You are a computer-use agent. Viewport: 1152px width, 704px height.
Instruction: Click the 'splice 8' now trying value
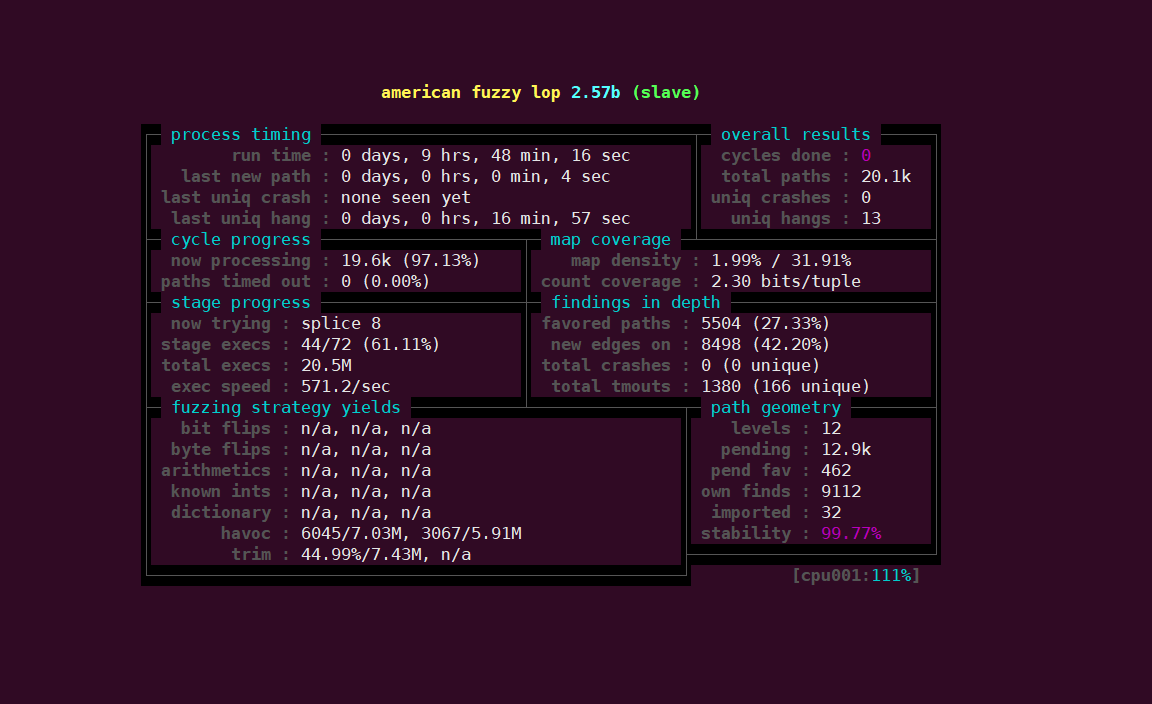click(340, 324)
